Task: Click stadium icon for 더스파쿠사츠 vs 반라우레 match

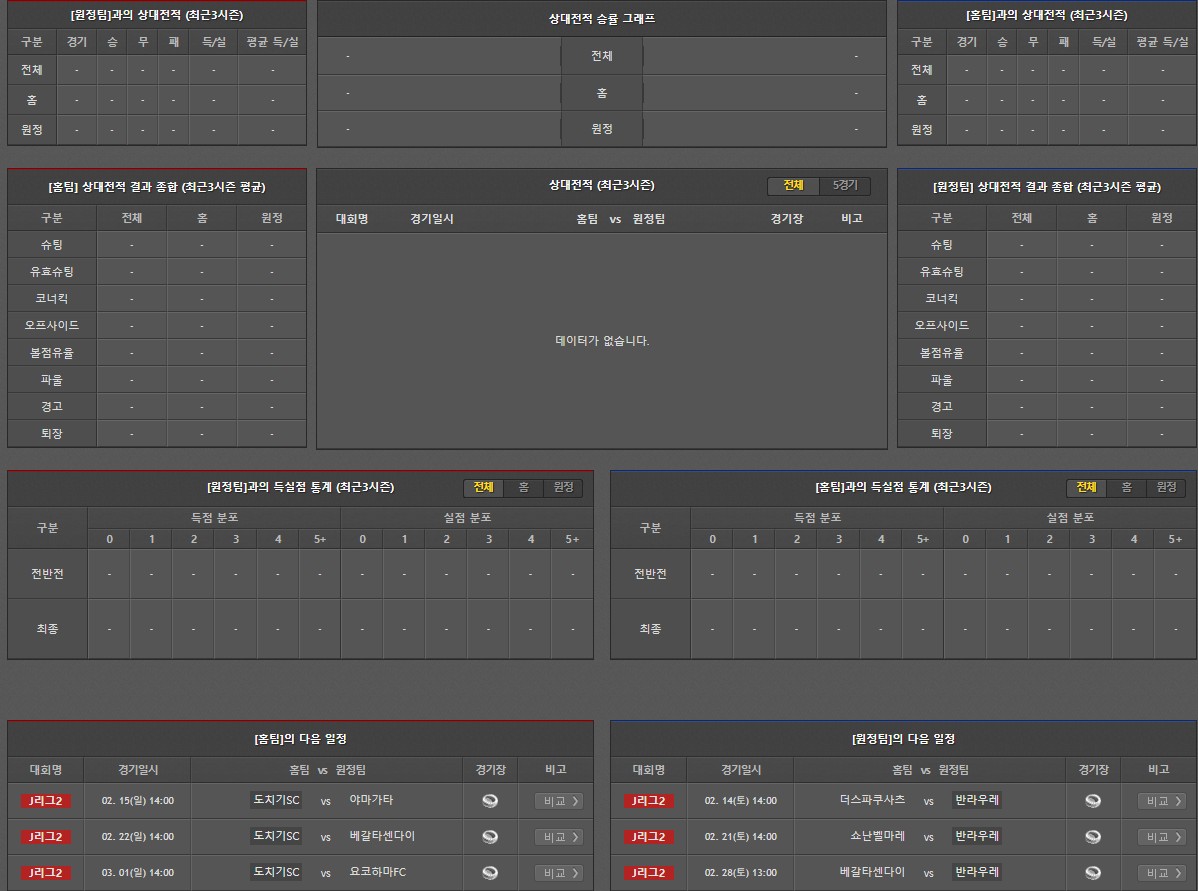Action: point(1092,801)
